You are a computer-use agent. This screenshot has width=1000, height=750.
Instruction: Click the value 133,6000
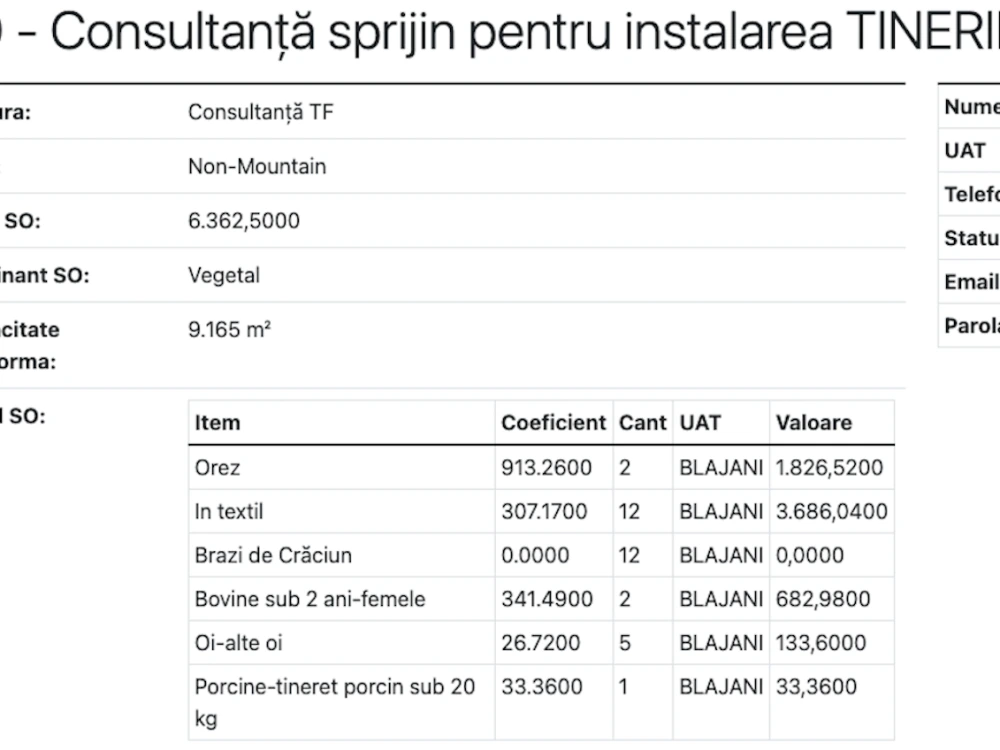click(x=821, y=643)
